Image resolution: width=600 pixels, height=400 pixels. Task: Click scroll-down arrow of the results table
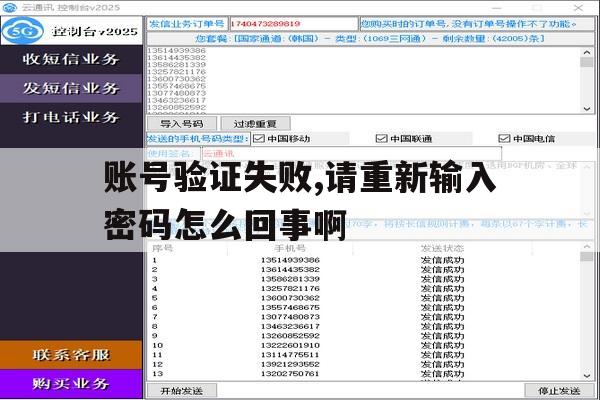point(587,376)
